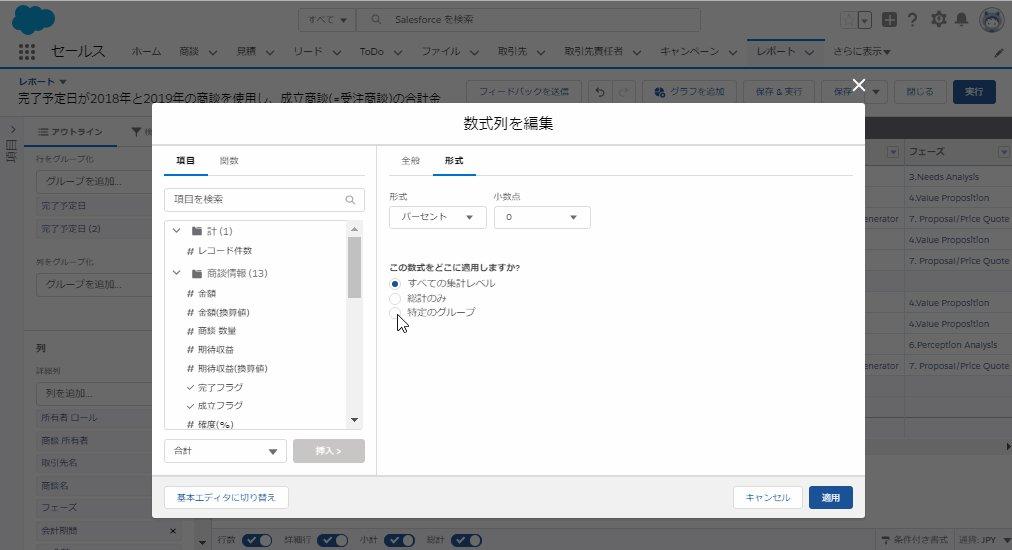
Task: Open global actions plus icon
Action: point(889,19)
